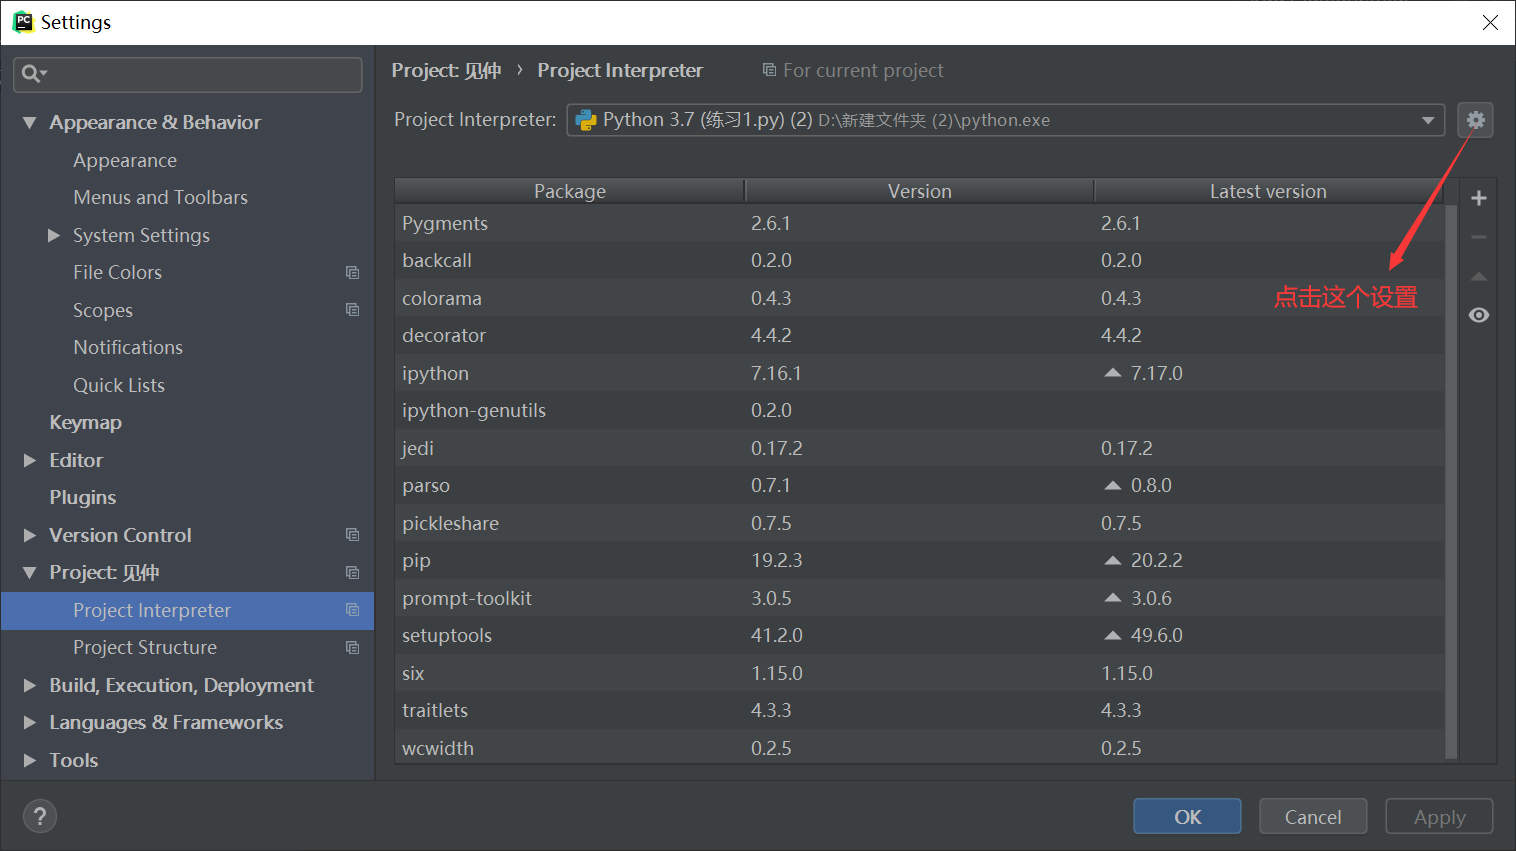The image size is (1516, 851).
Task: Click project-level icon beside Scopes
Action: click(x=352, y=310)
